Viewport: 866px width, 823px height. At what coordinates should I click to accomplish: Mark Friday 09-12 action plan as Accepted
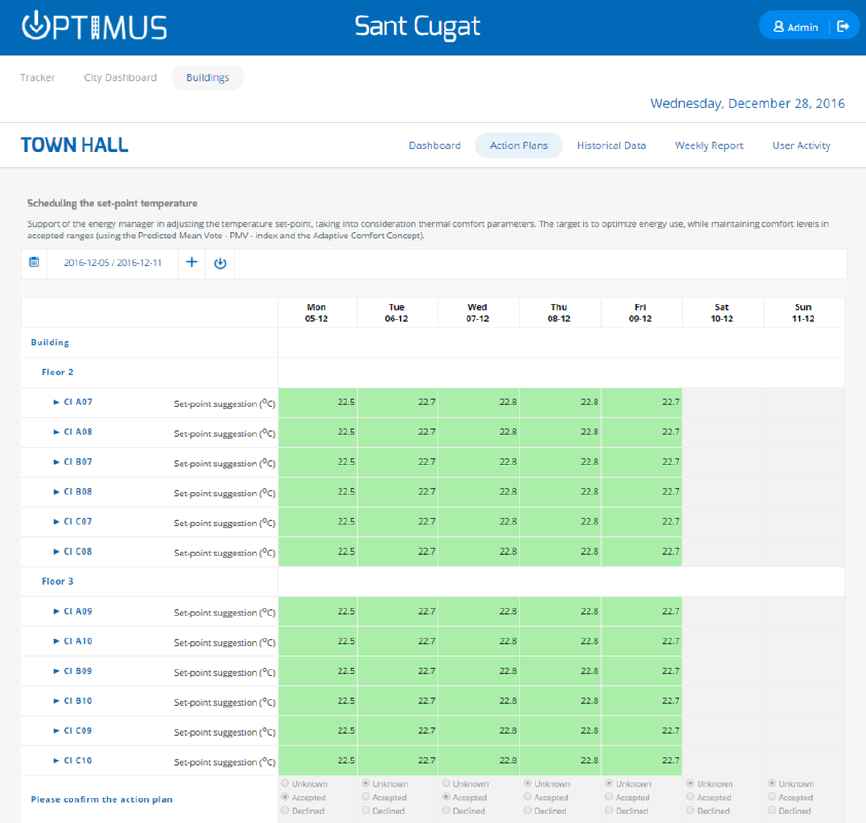click(610, 798)
